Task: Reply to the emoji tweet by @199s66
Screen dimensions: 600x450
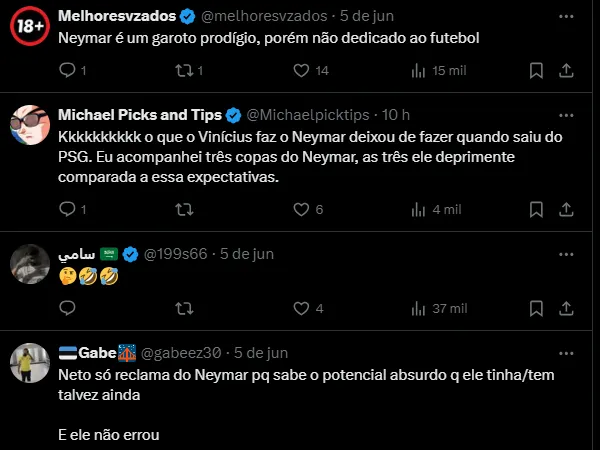Action: click(x=68, y=308)
